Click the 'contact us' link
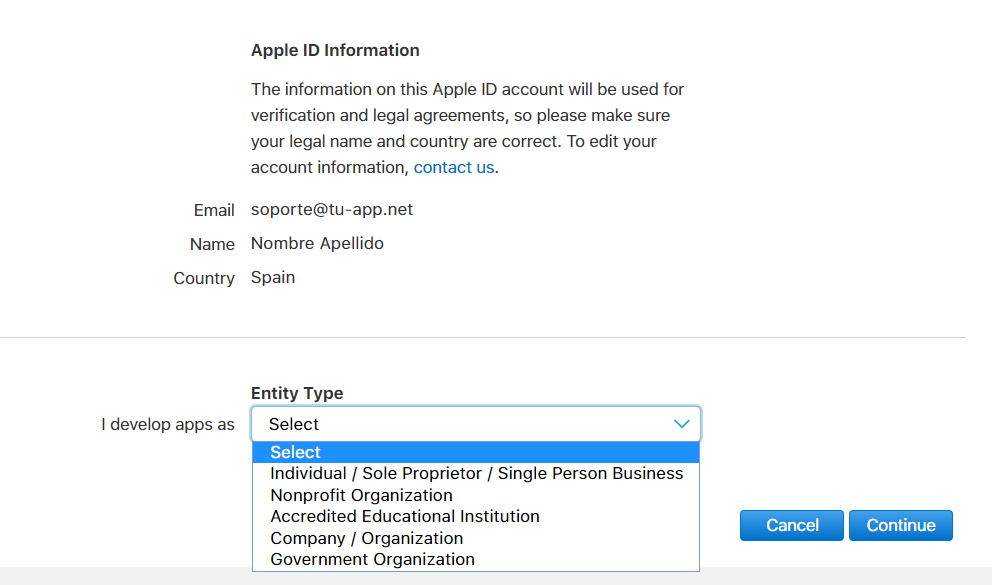 click(453, 168)
